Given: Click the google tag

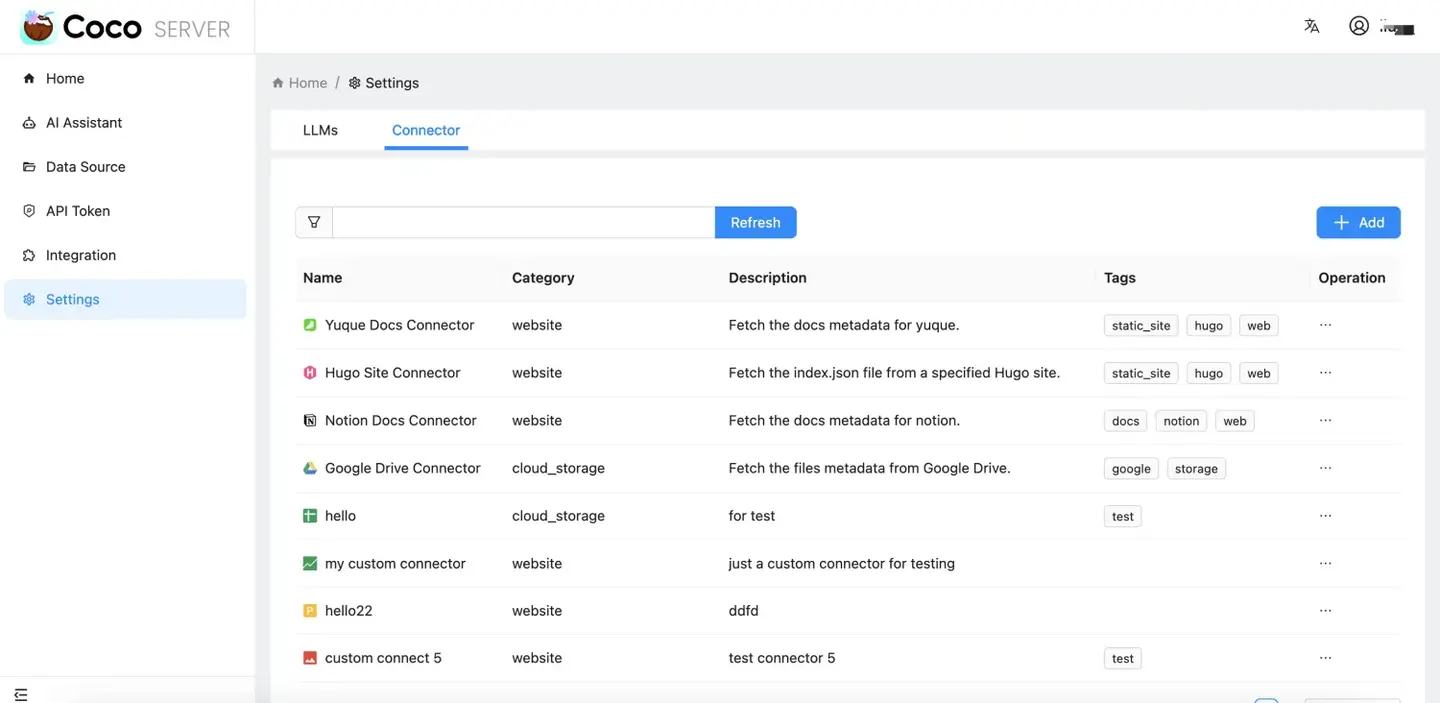Looking at the screenshot, I should [x=1131, y=469].
